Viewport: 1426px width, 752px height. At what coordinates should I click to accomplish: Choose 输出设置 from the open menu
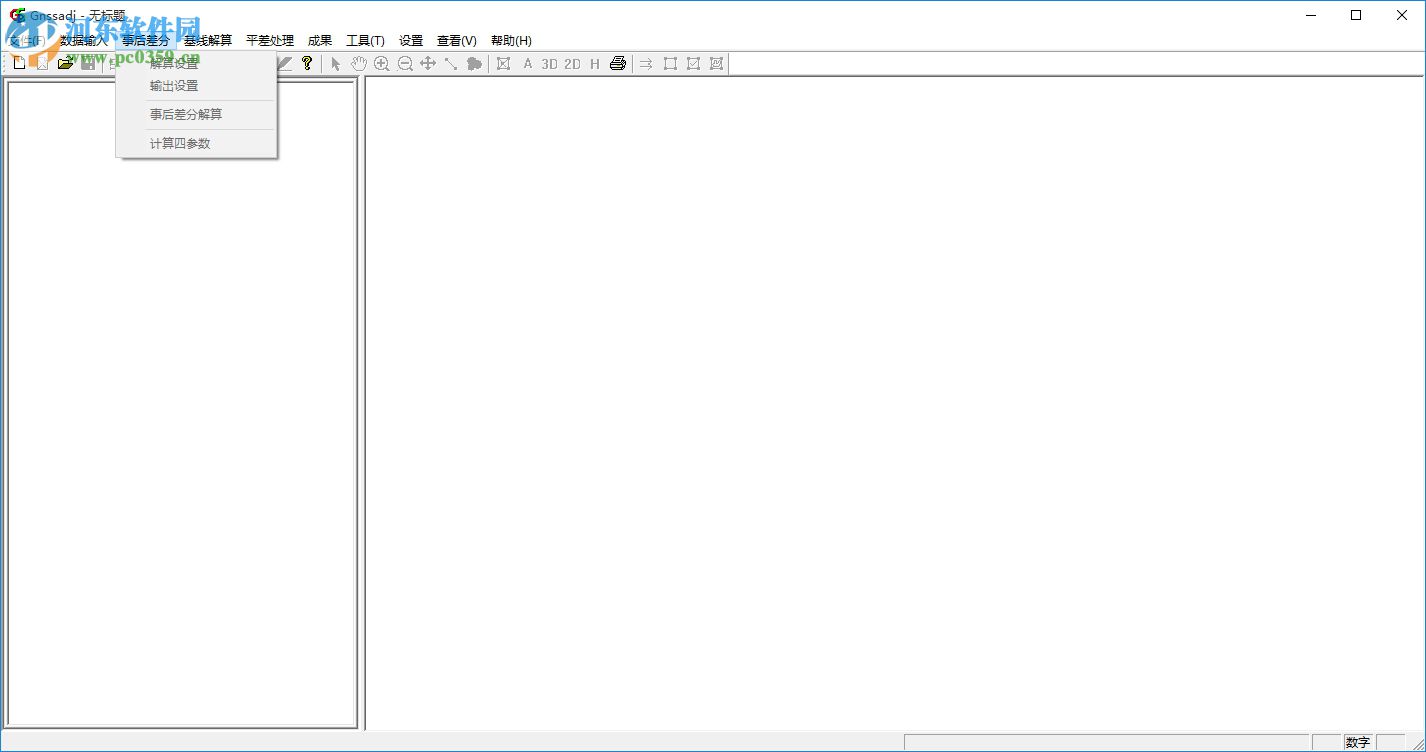pyautogui.click(x=174, y=86)
